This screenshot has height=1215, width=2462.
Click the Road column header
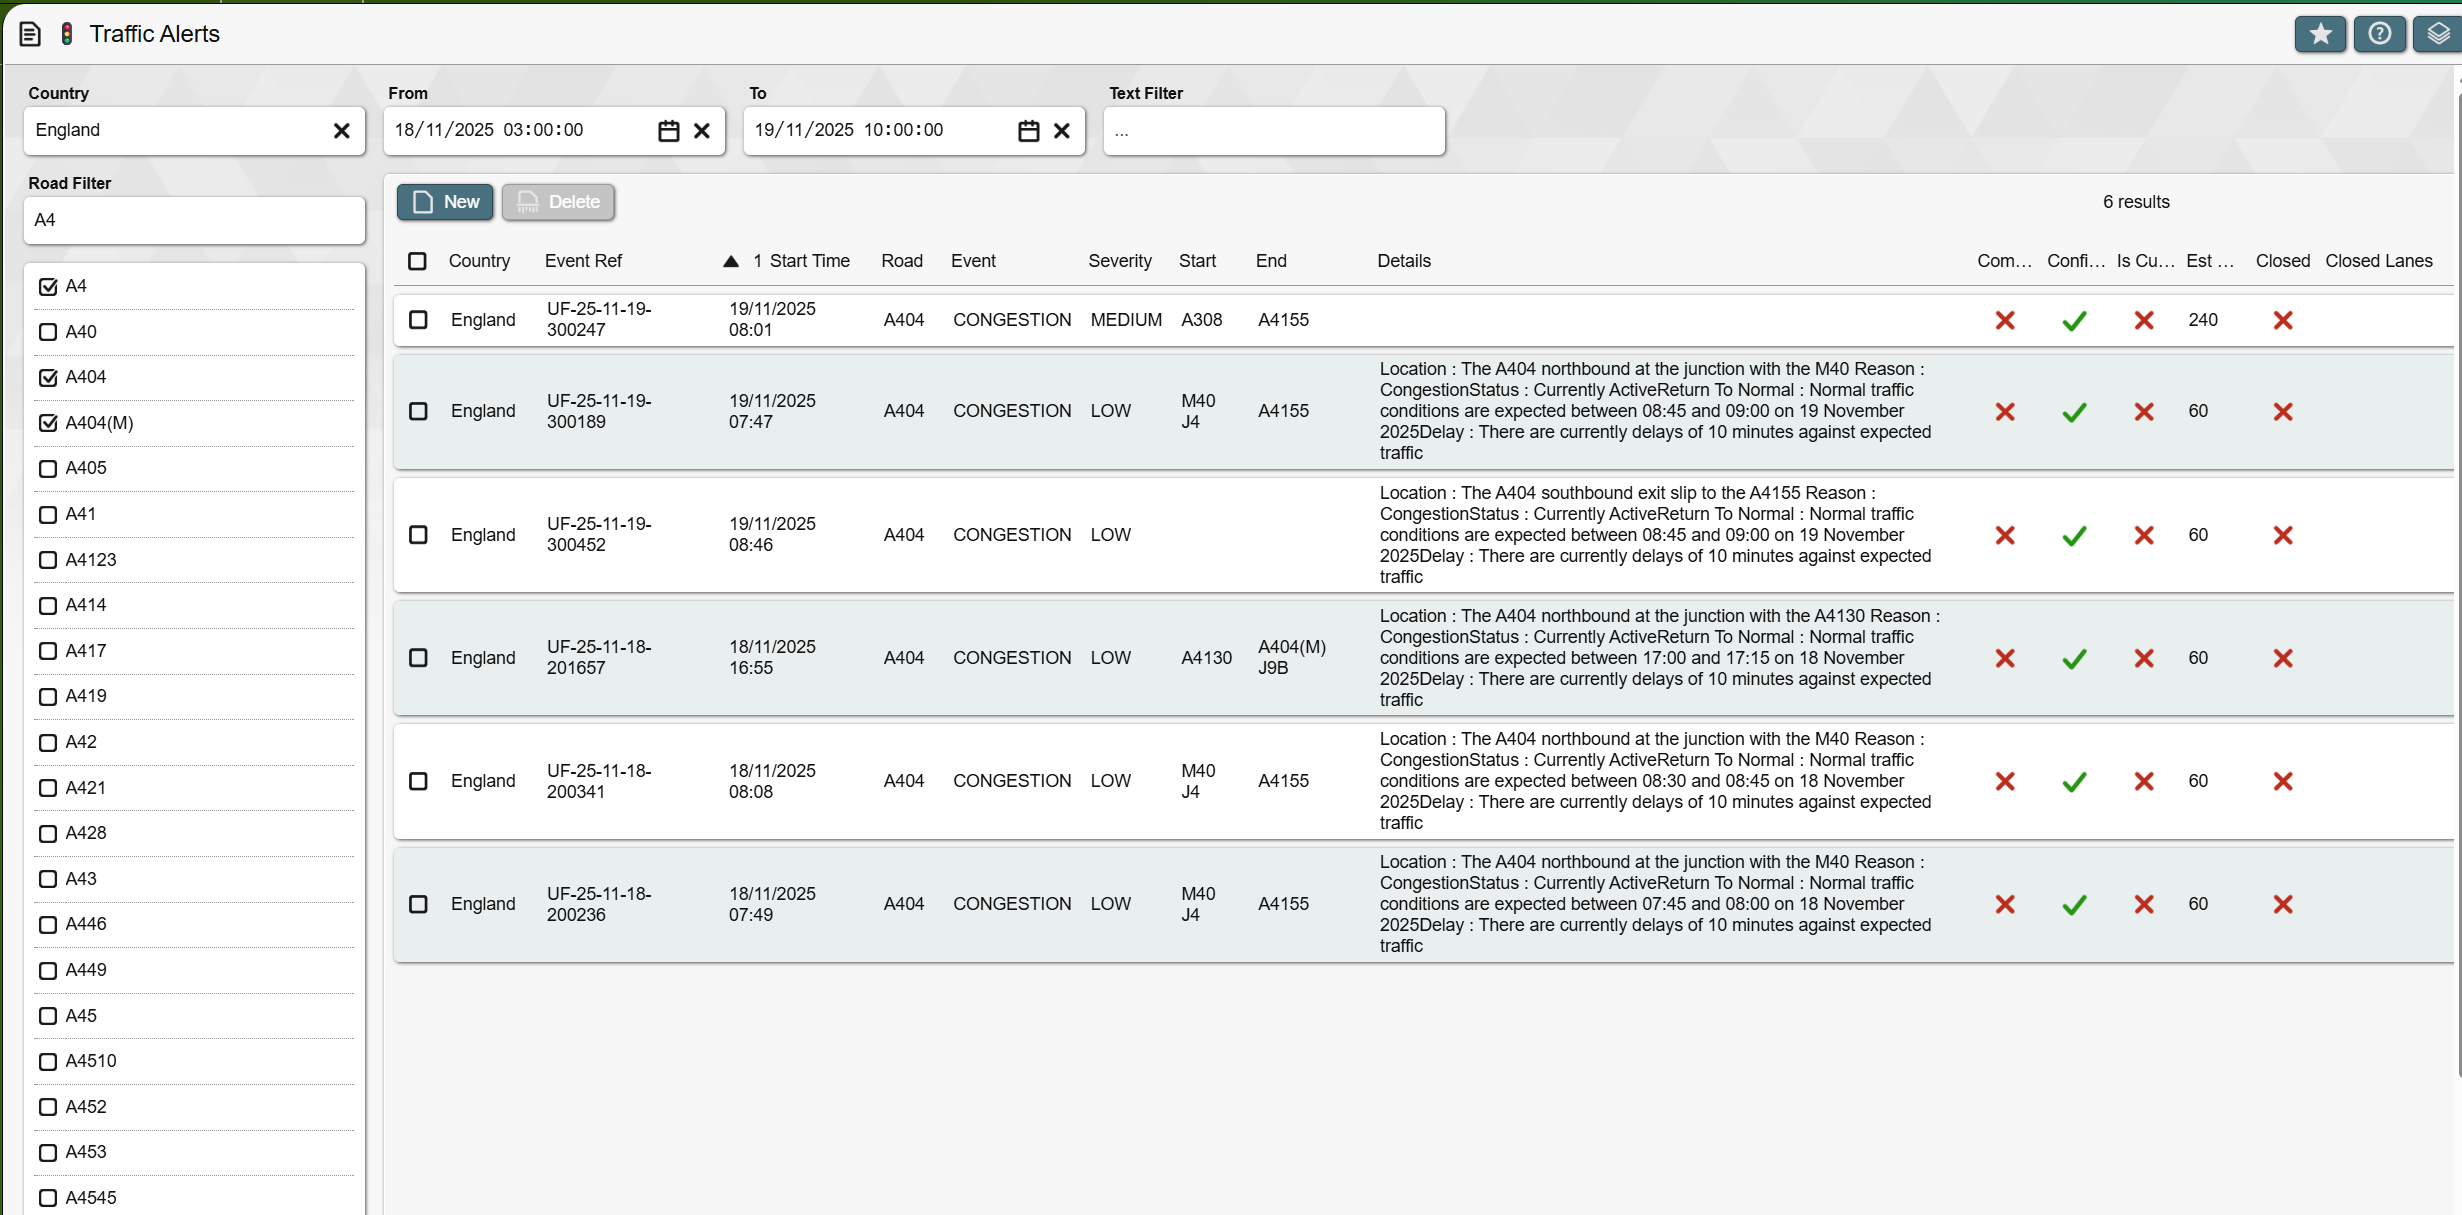click(901, 261)
